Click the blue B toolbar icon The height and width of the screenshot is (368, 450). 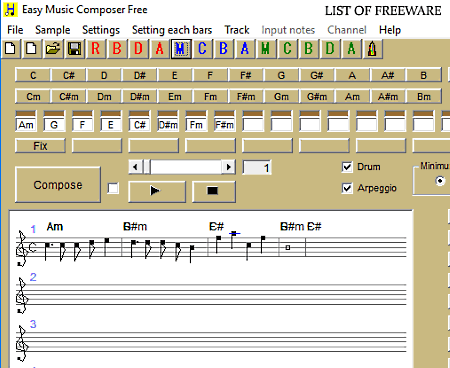pos(224,49)
